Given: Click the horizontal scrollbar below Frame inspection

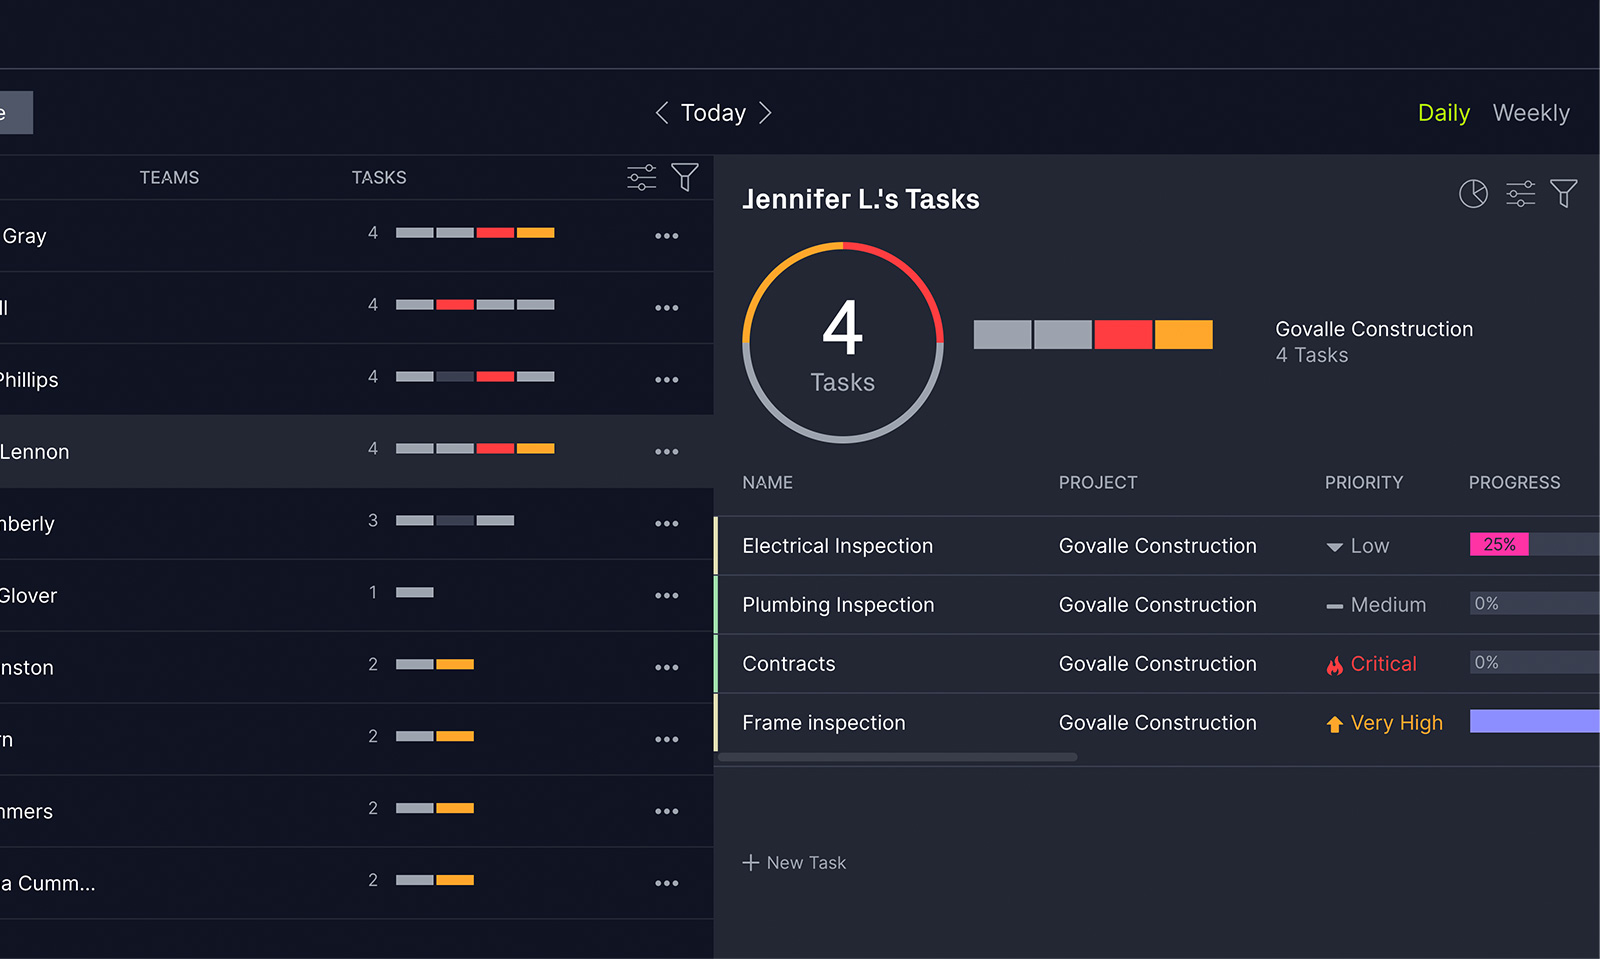Looking at the screenshot, I should tap(897, 757).
